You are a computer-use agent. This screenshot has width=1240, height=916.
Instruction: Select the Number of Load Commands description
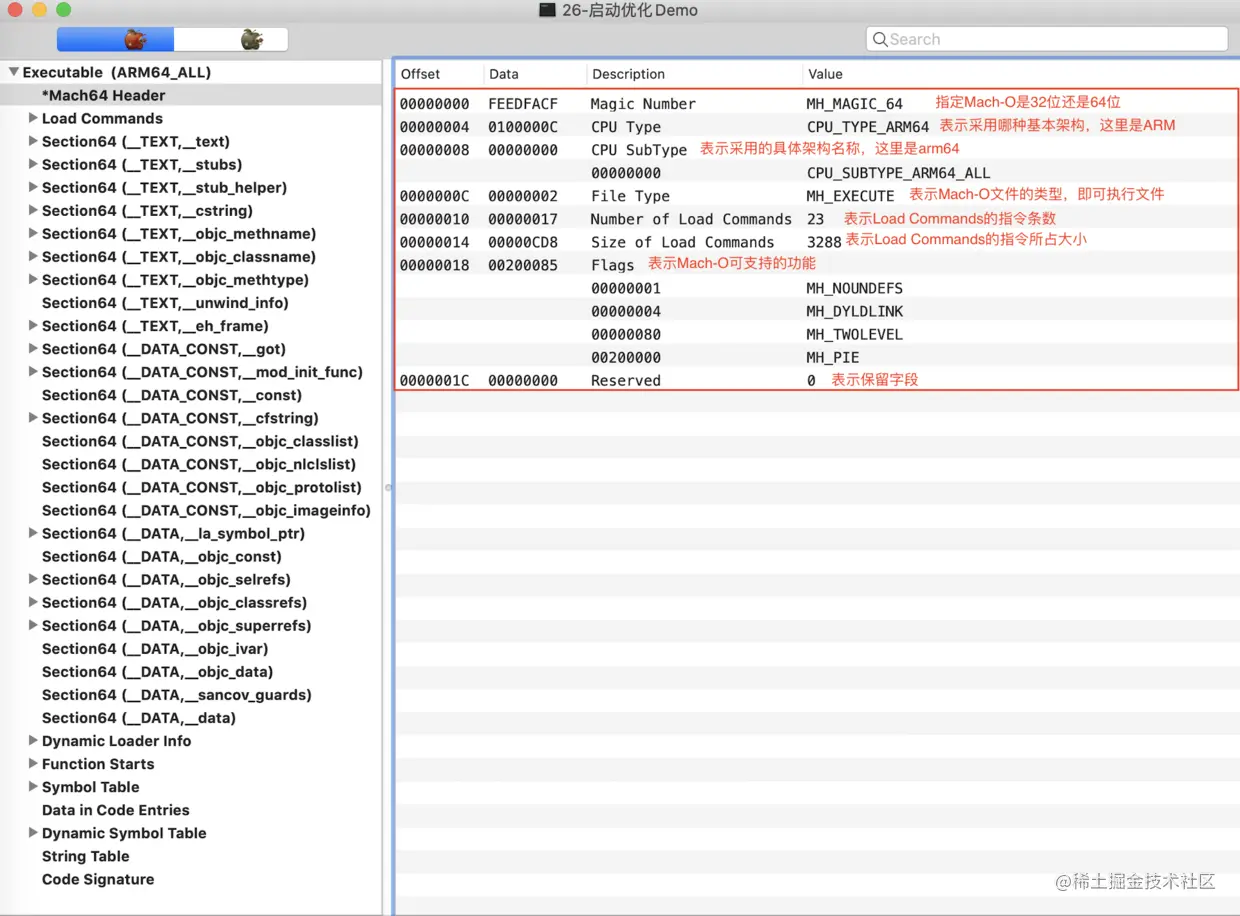691,218
